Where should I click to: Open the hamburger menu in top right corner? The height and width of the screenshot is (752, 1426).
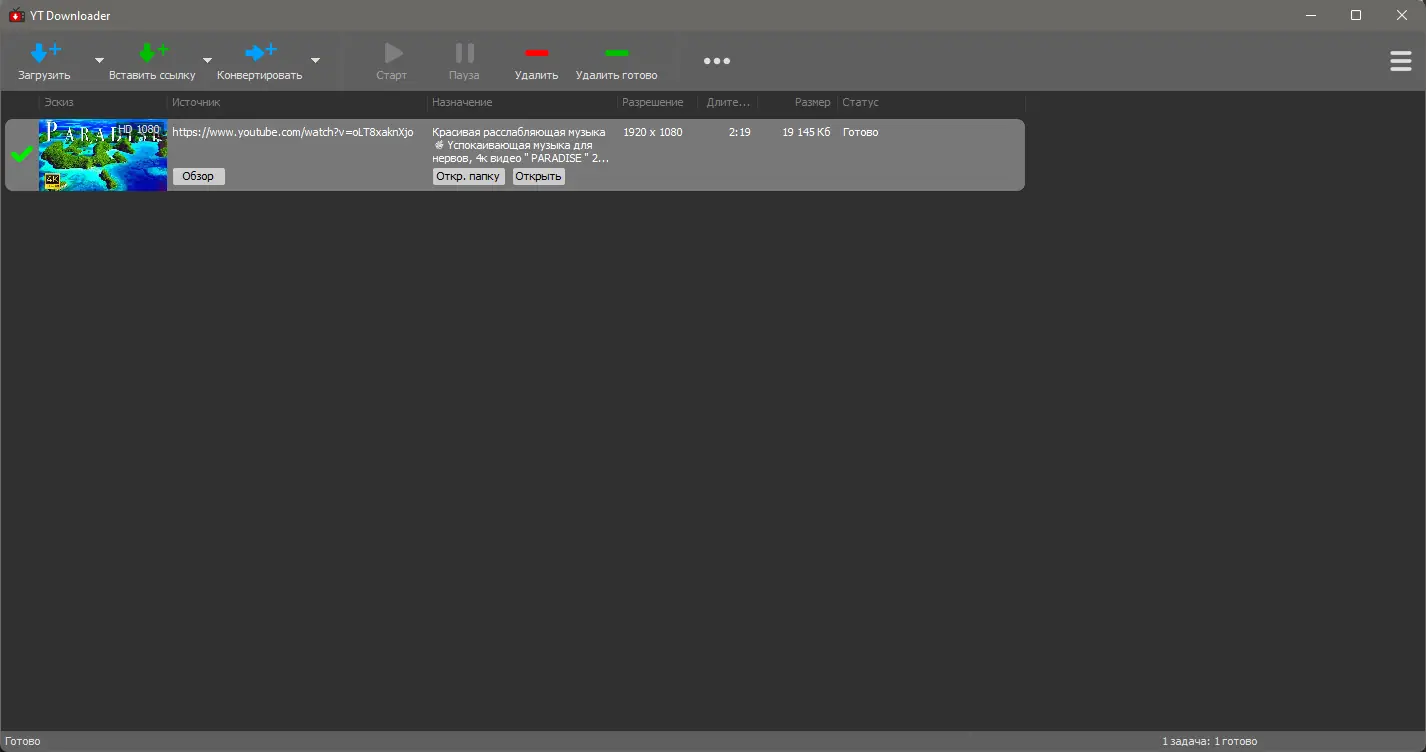pos(1400,60)
